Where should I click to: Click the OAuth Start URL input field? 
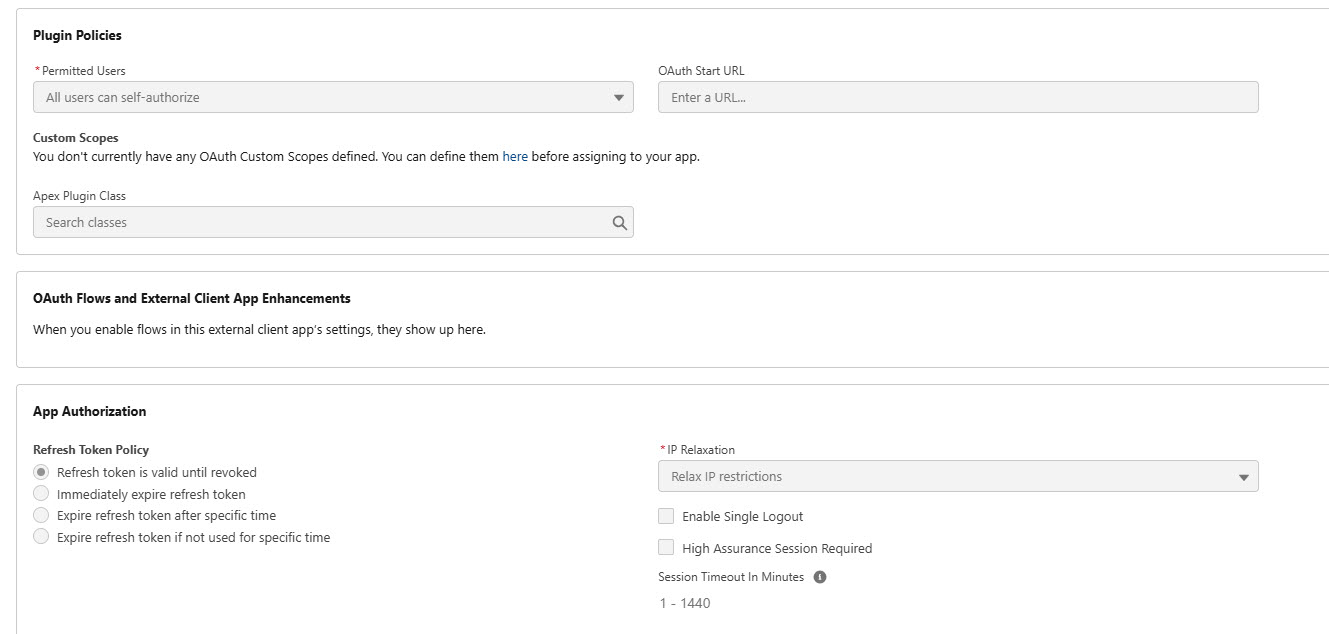coord(957,98)
